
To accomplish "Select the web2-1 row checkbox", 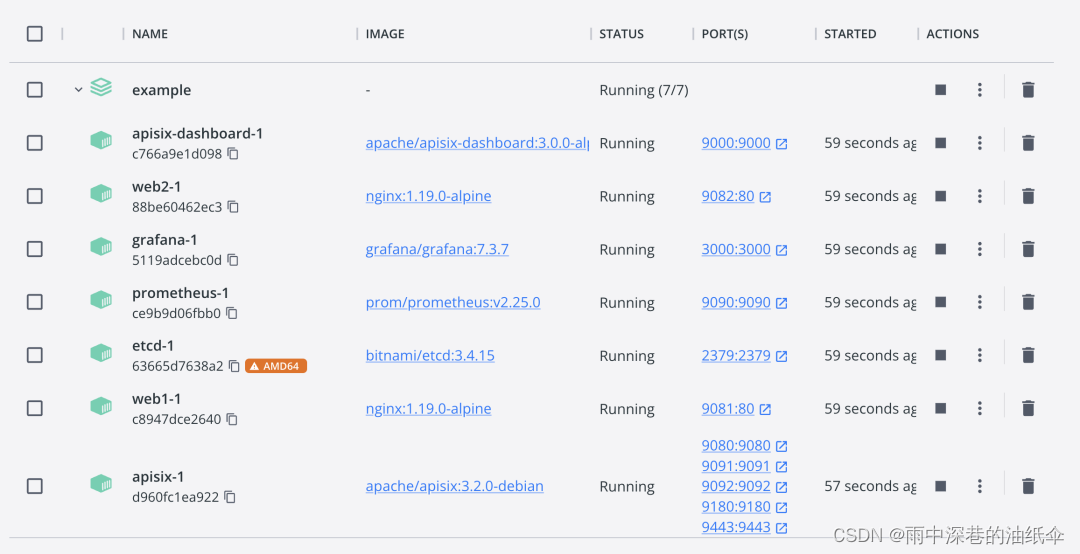I will pos(34,196).
